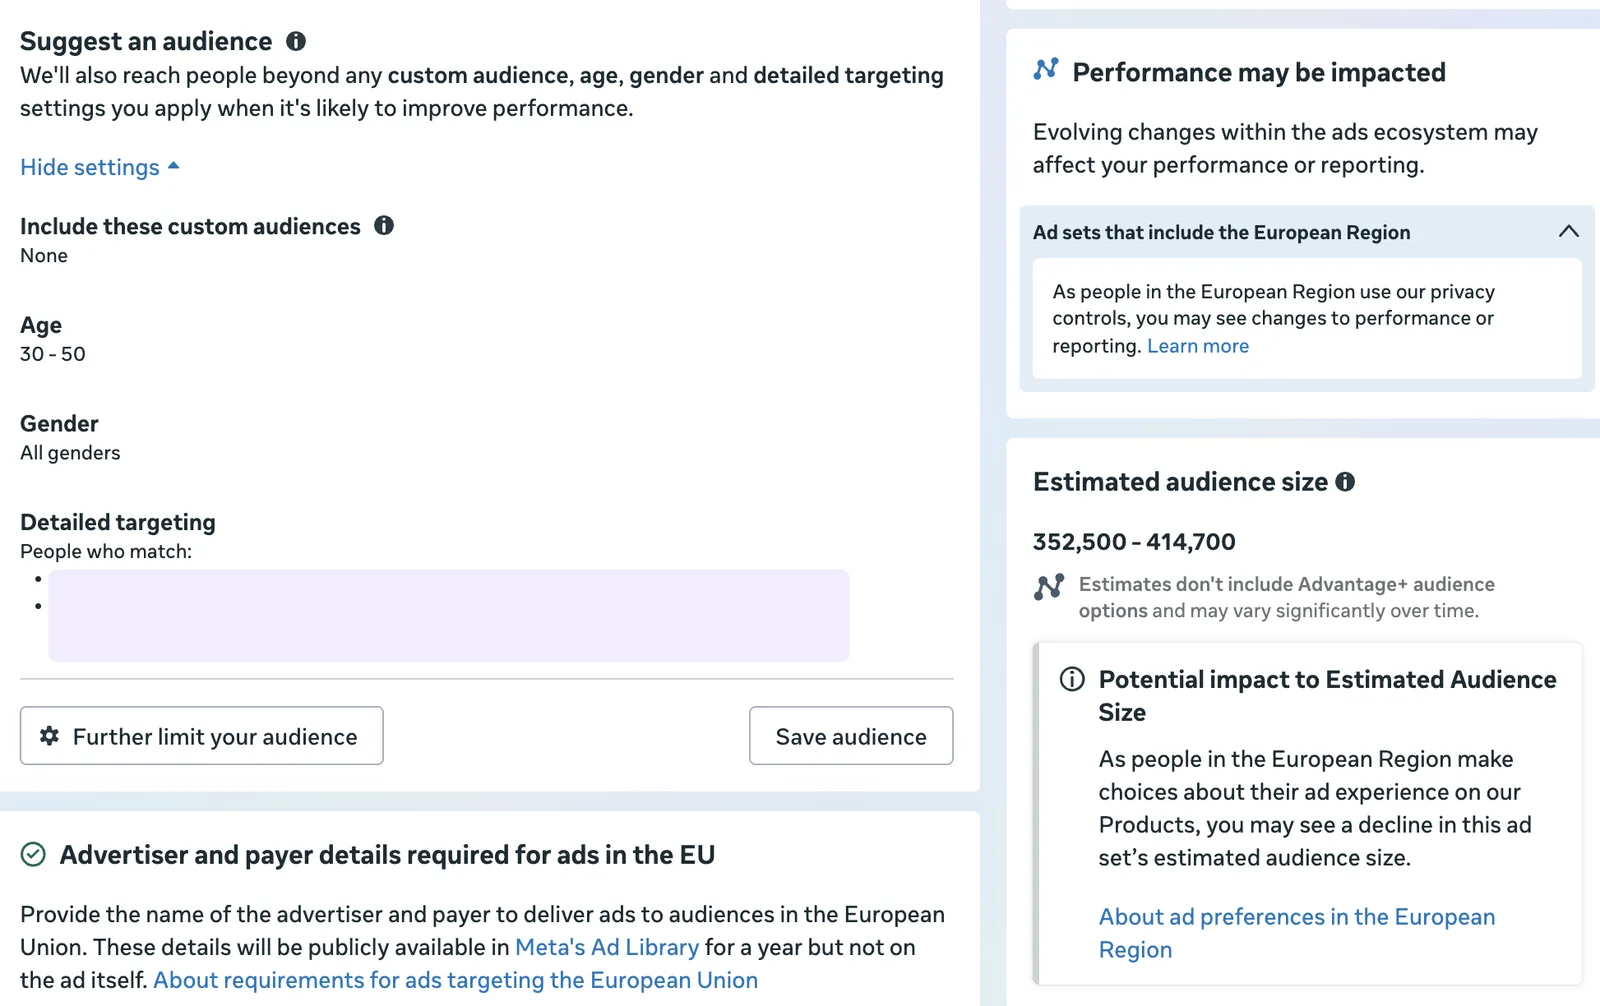Click info icon beside Estimated audience size
This screenshot has height=1006, width=1600.
pyautogui.click(x=1345, y=482)
